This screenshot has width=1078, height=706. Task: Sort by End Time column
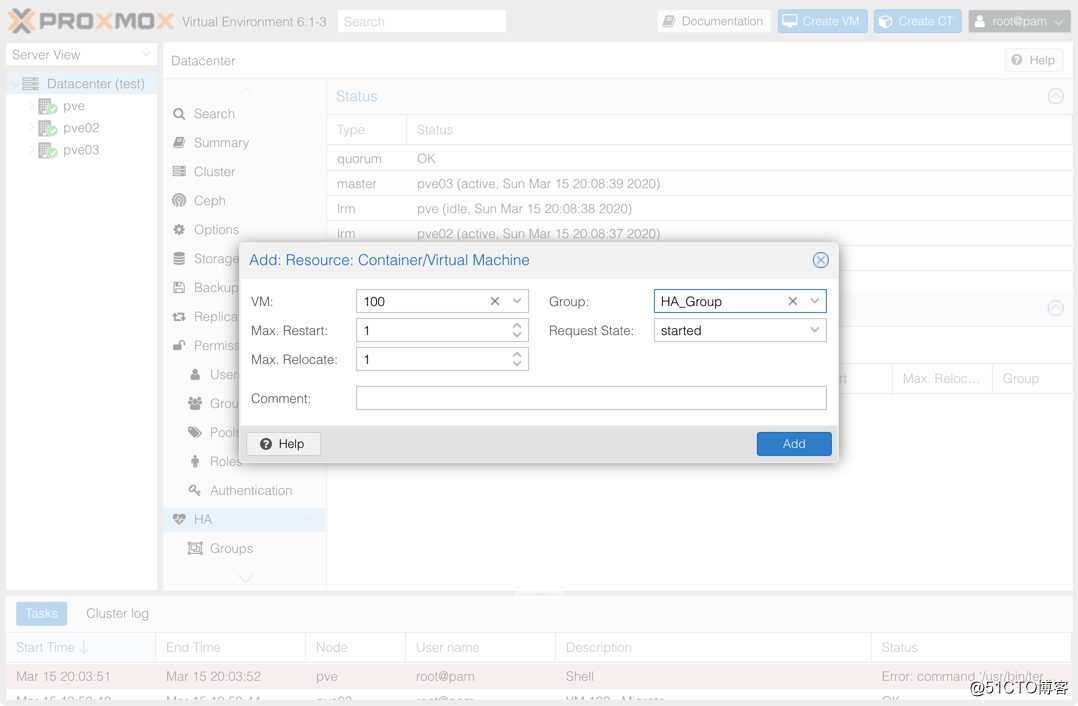click(231, 648)
